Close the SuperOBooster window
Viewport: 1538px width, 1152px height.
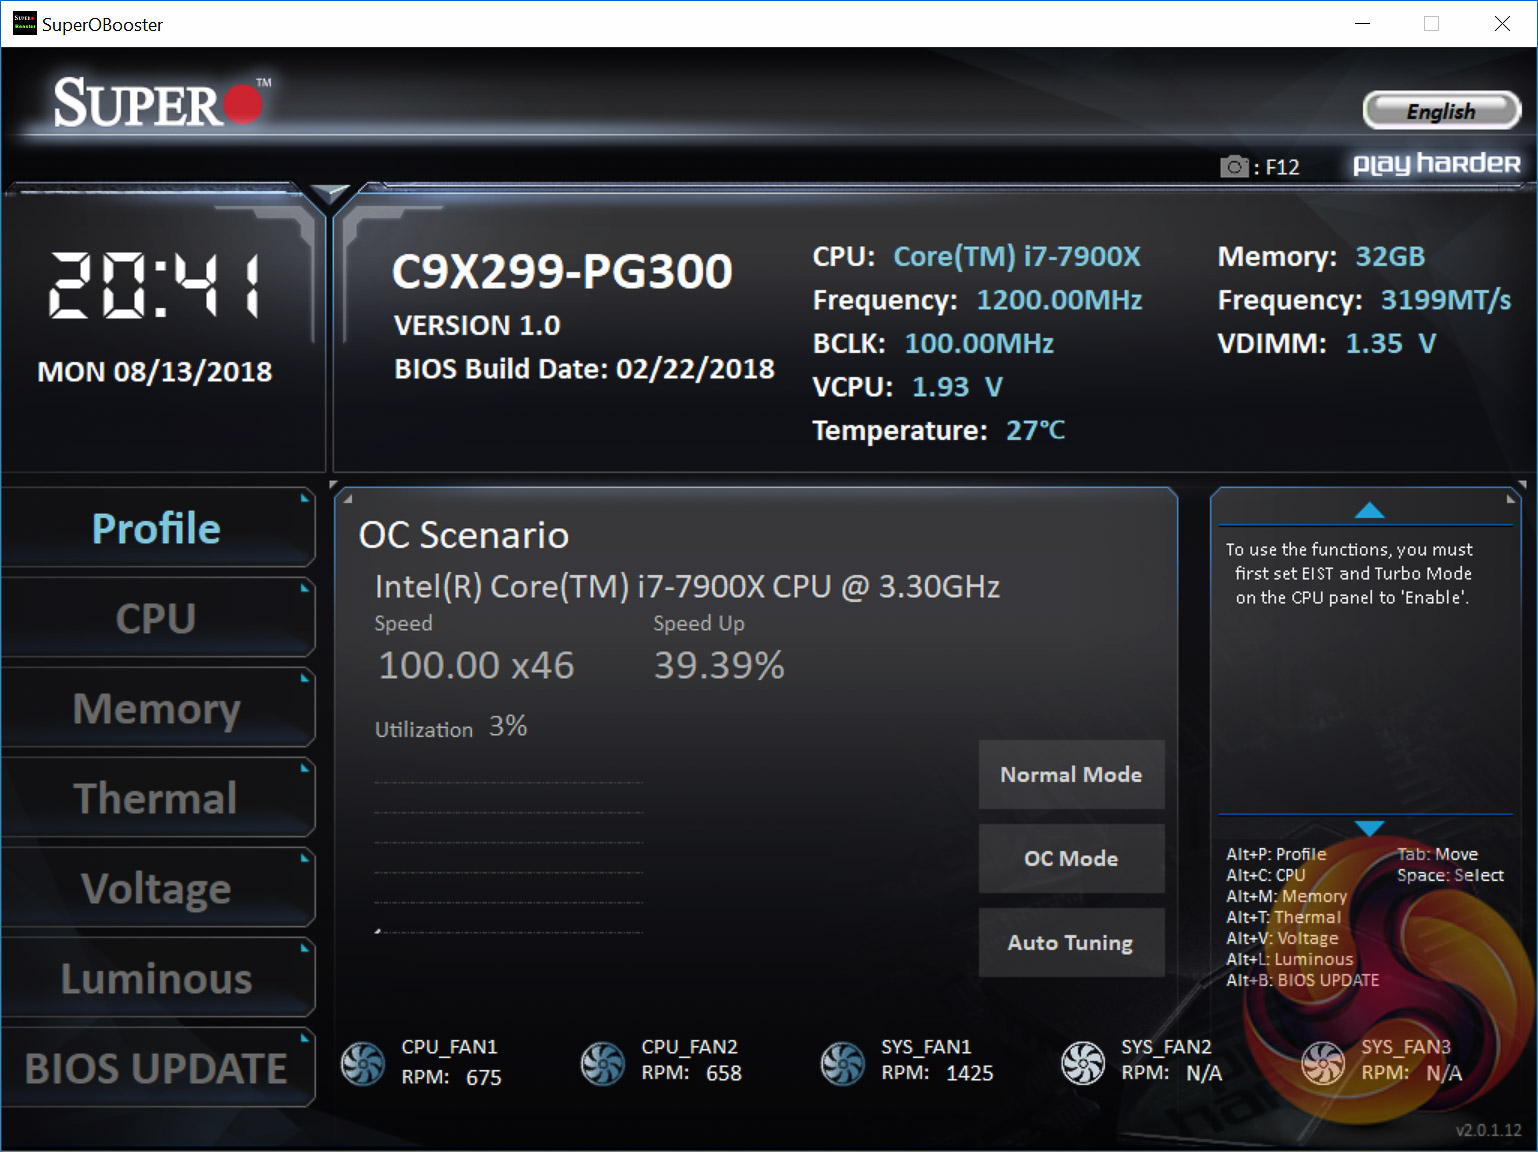point(1502,23)
